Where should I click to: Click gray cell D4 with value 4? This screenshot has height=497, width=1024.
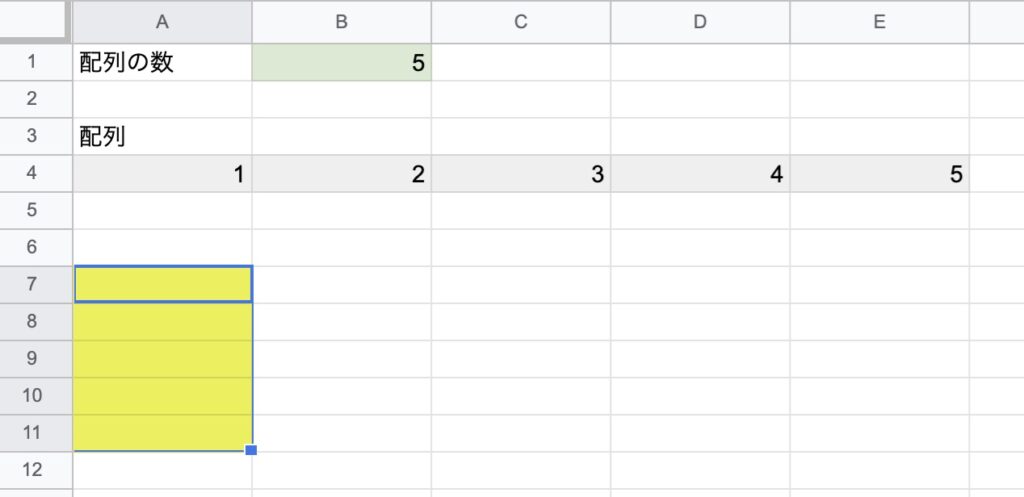click(700, 174)
